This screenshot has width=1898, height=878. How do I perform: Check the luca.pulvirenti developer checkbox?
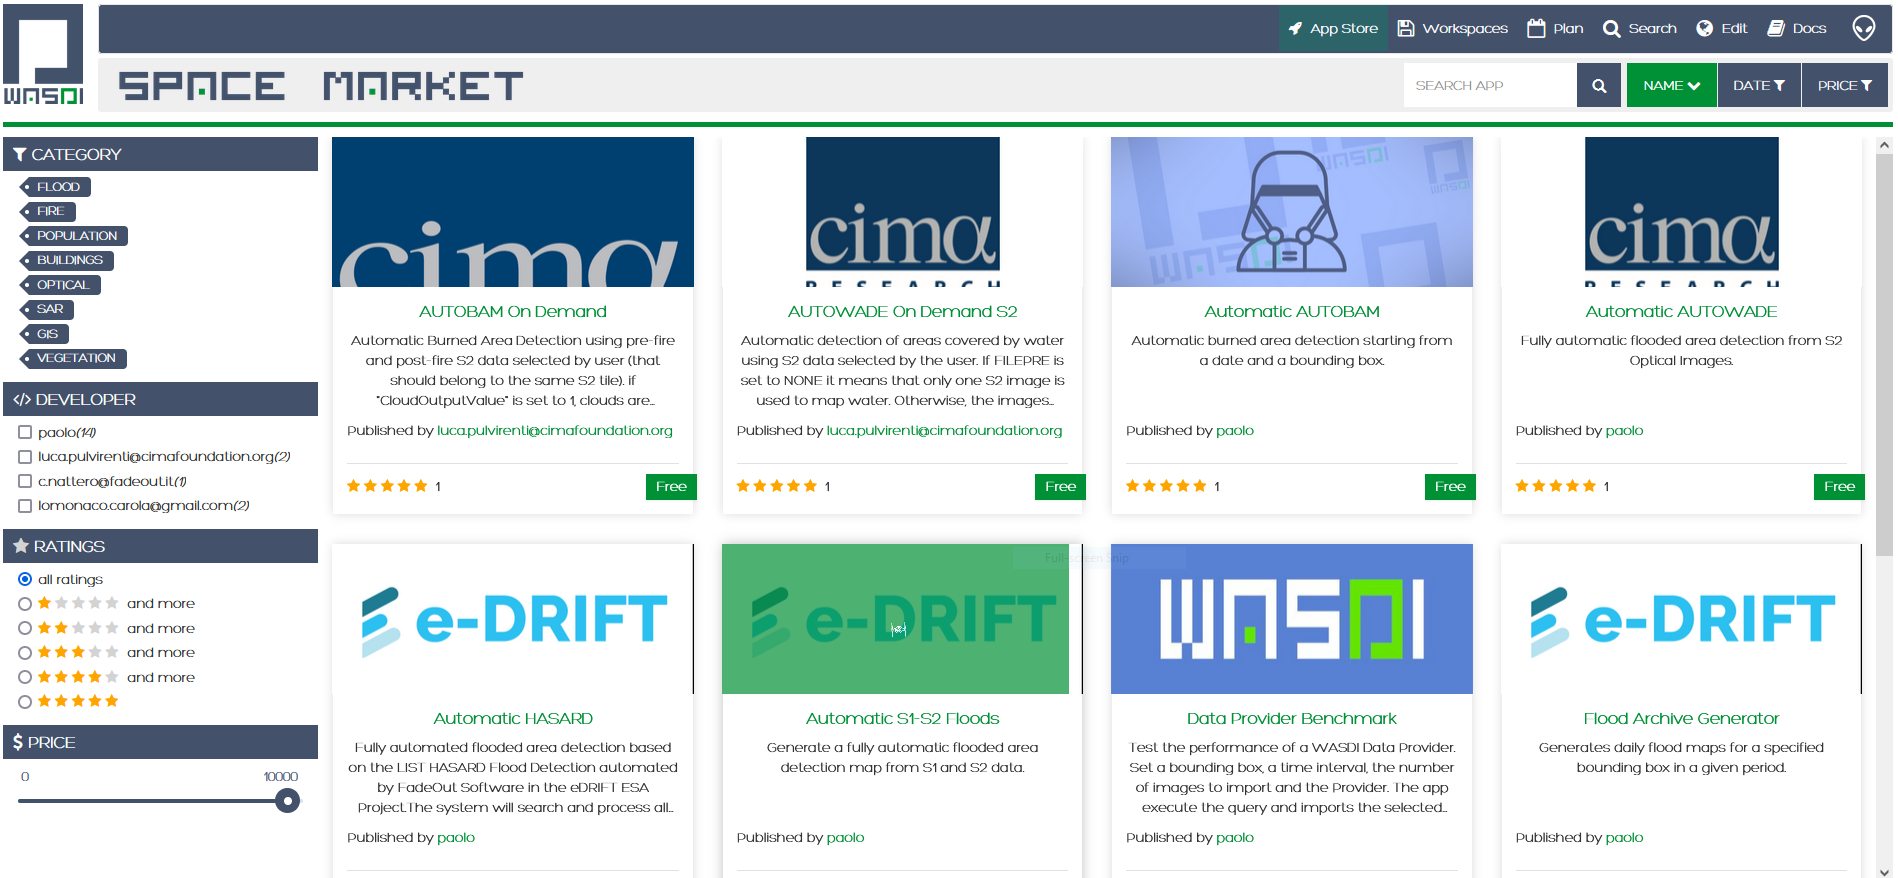25,456
